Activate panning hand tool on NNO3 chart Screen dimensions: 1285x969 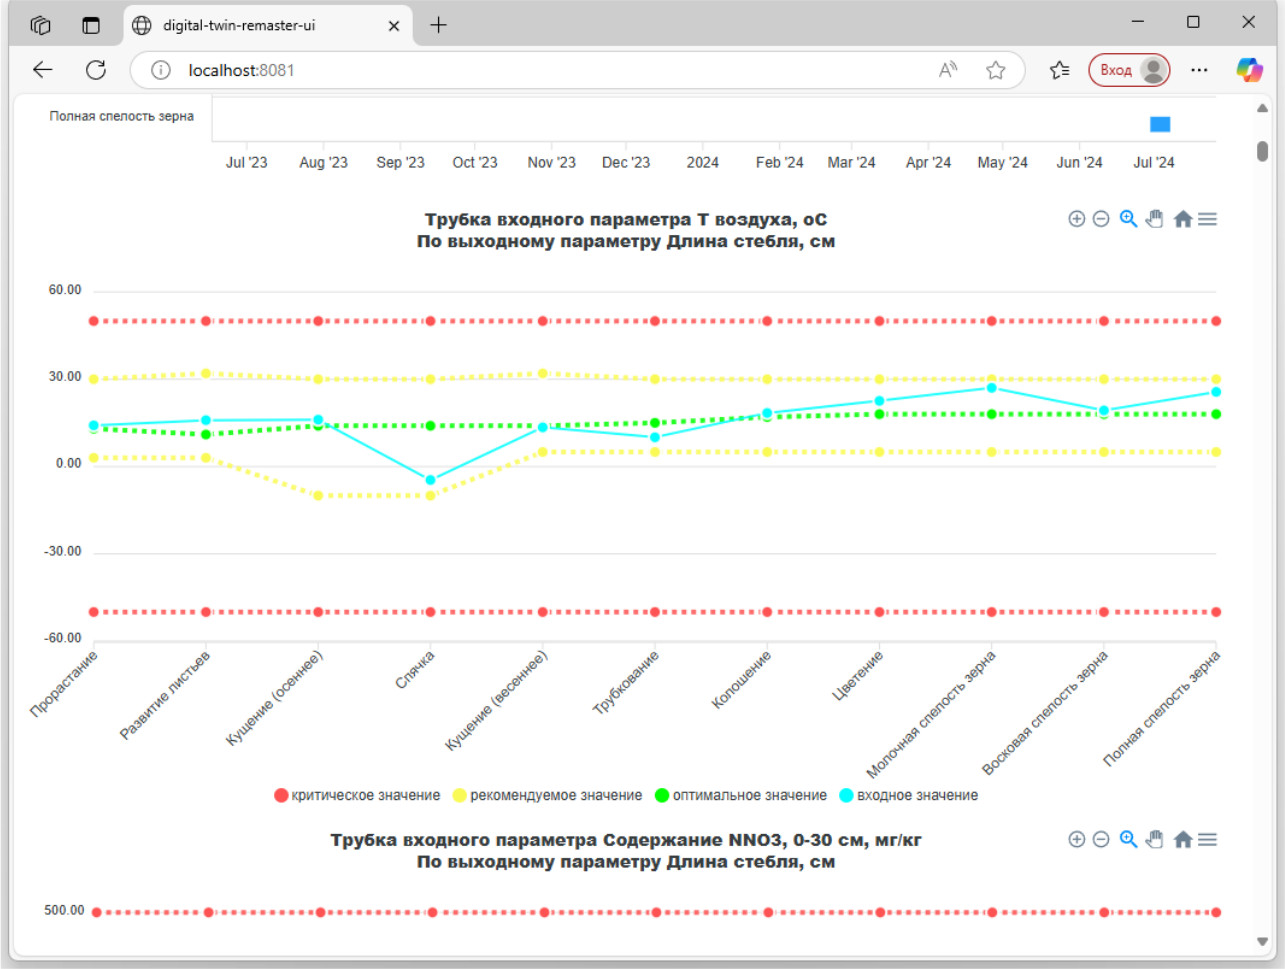click(1155, 839)
